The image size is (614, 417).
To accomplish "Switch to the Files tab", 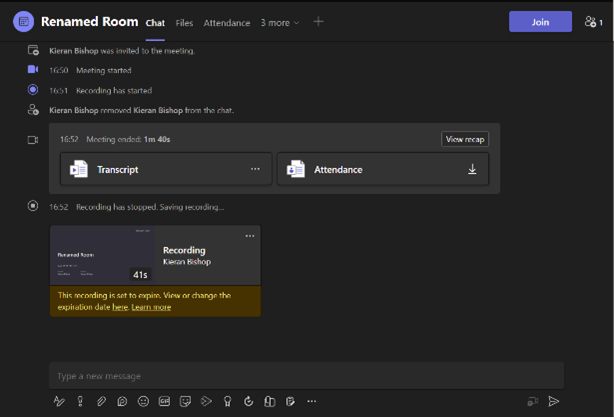I will 184,23.
